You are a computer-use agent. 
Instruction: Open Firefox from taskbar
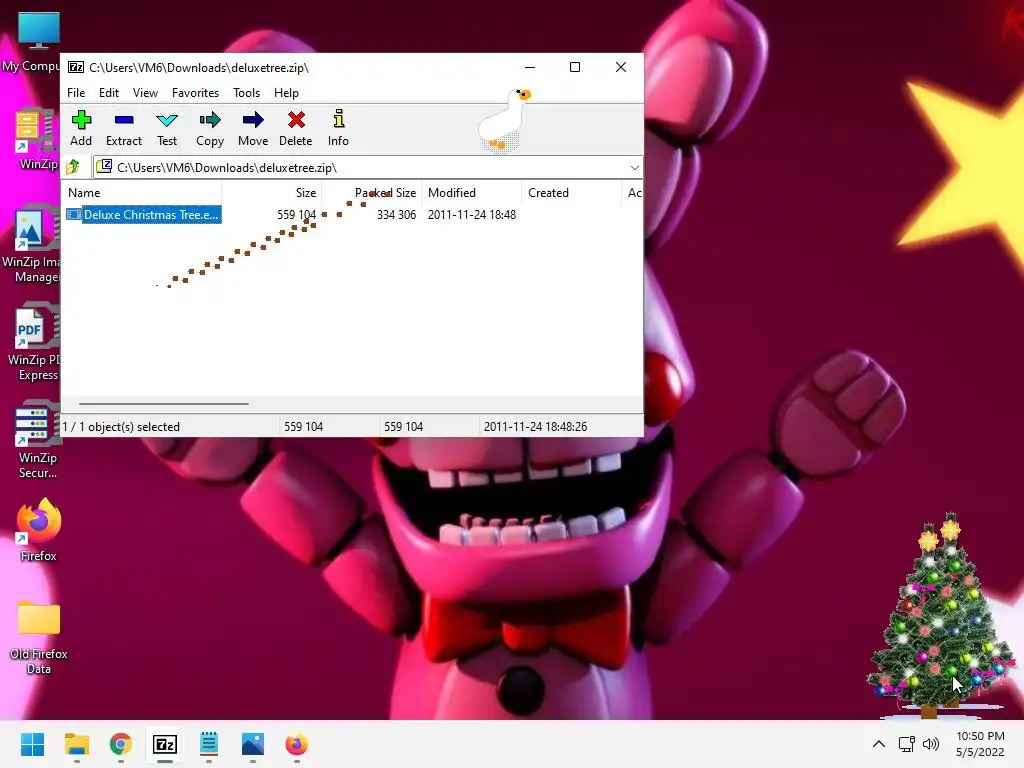point(296,744)
